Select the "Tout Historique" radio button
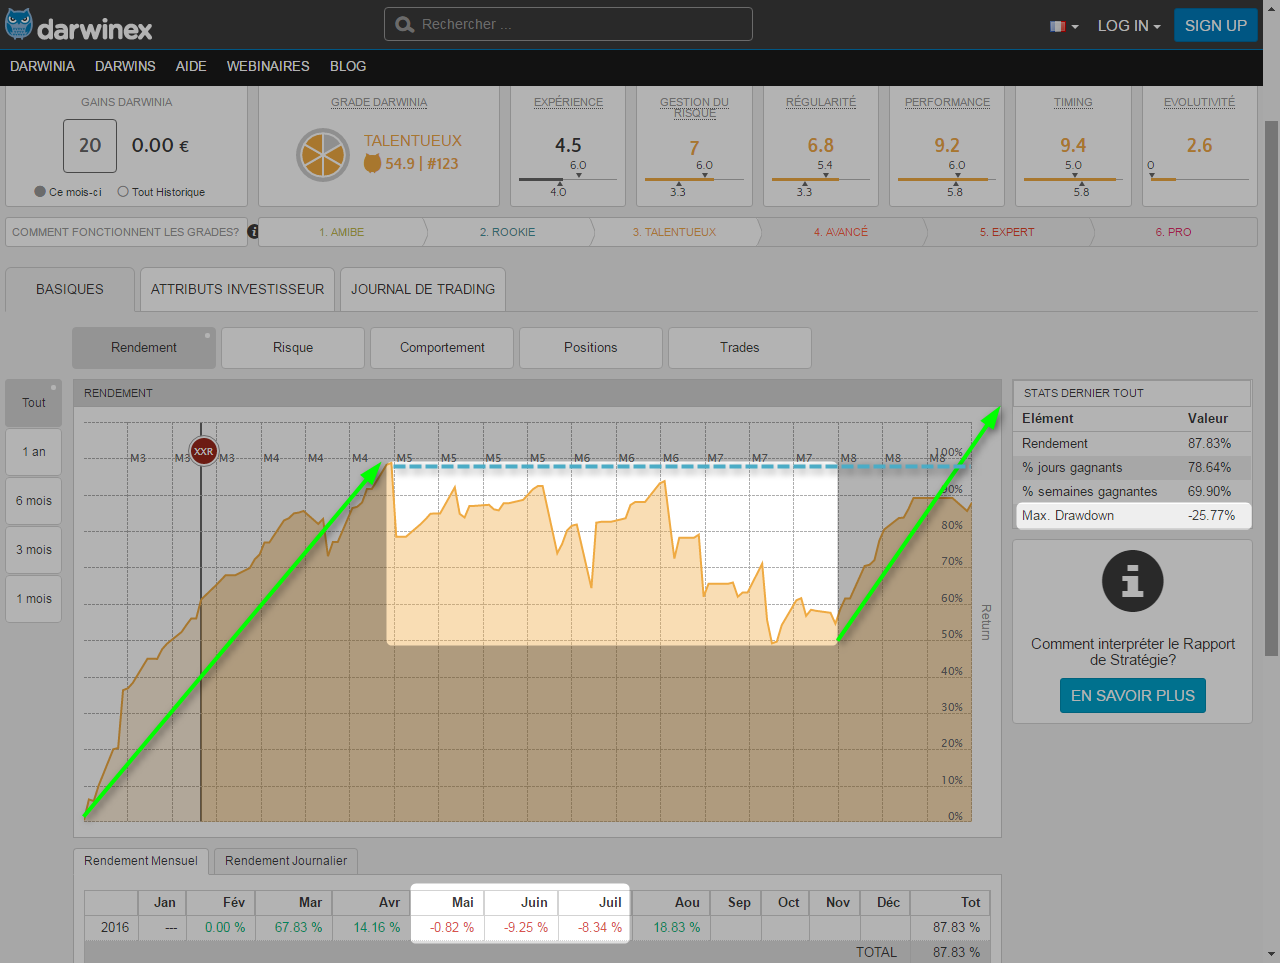 tap(123, 192)
